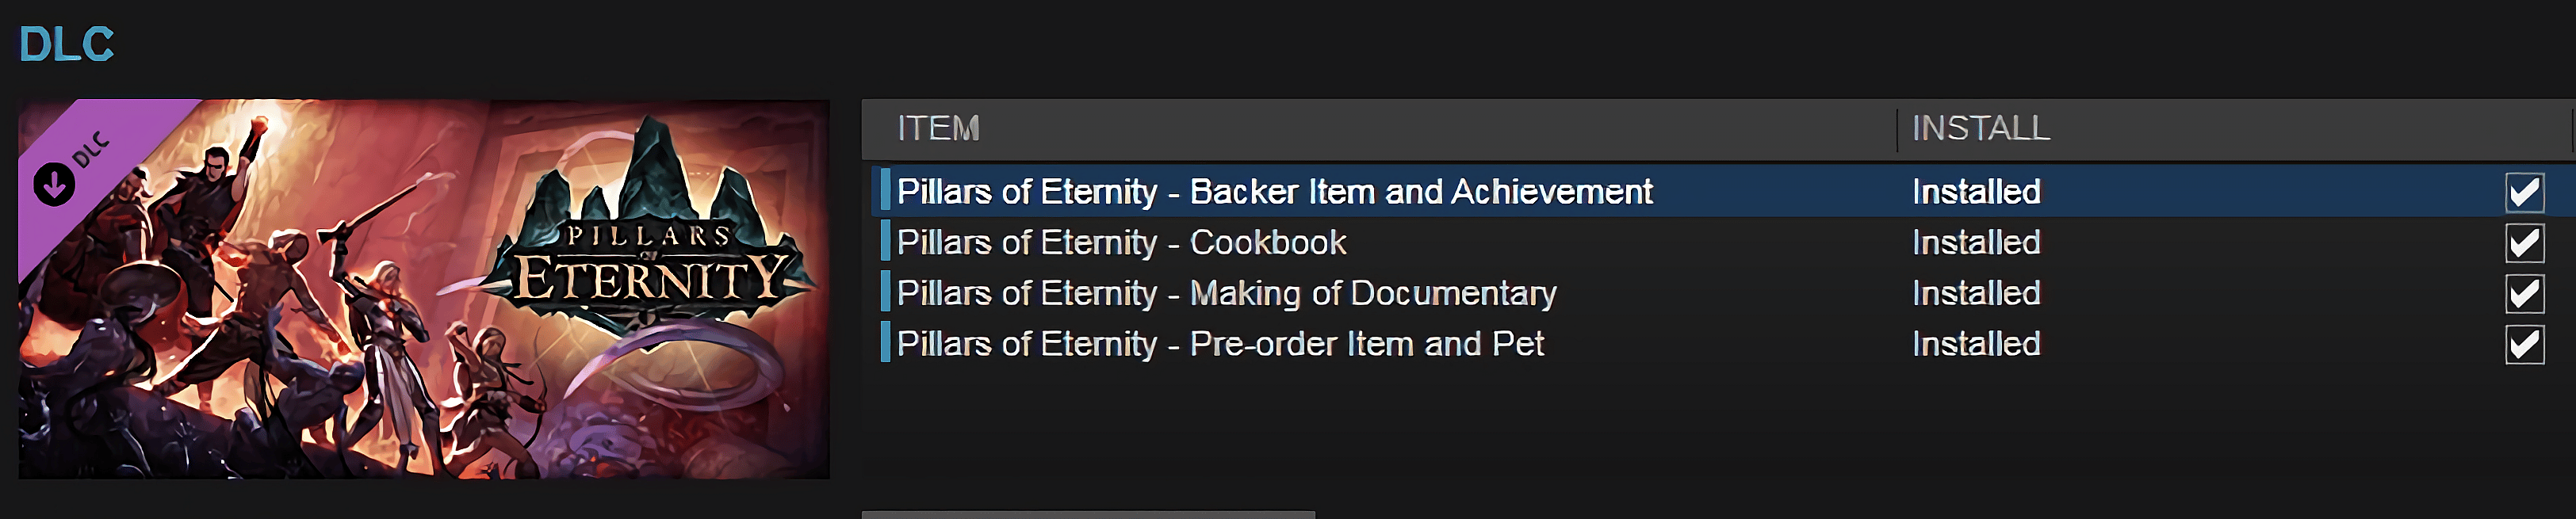Click Installed status of the Backer Item row
2576x519 pixels.
(1976, 191)
